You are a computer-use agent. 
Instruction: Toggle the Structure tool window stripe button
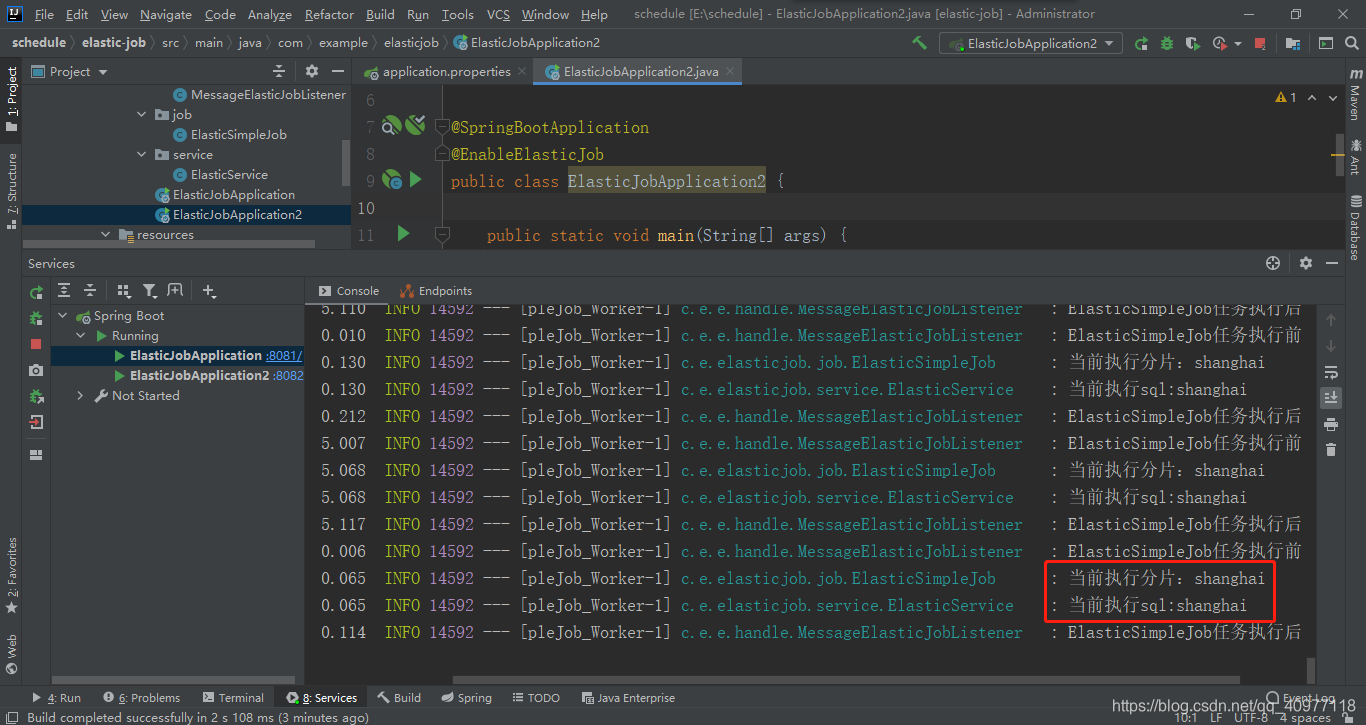click(x=12, y=191)
